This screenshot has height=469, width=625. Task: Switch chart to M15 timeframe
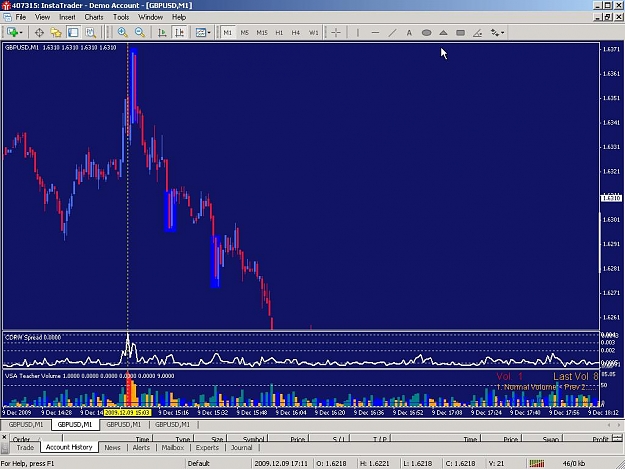262,33
